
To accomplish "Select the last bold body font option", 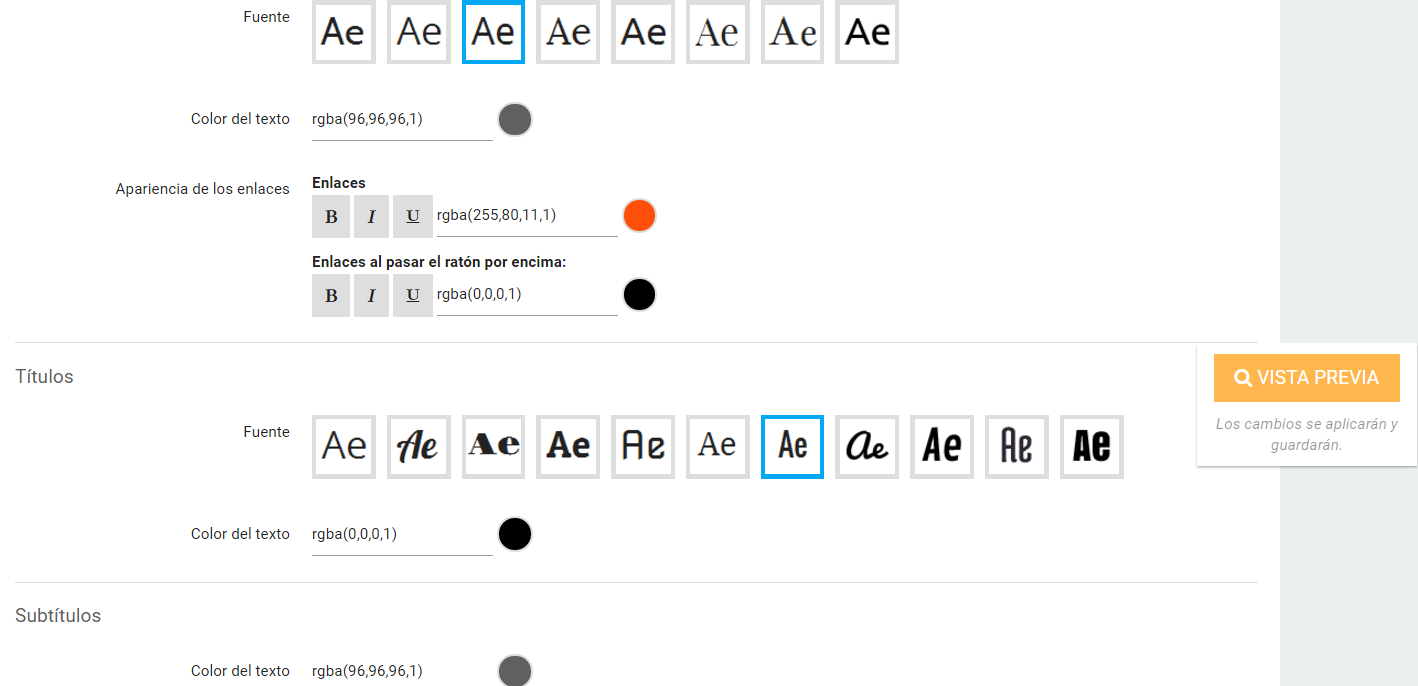I will point(867,32).
